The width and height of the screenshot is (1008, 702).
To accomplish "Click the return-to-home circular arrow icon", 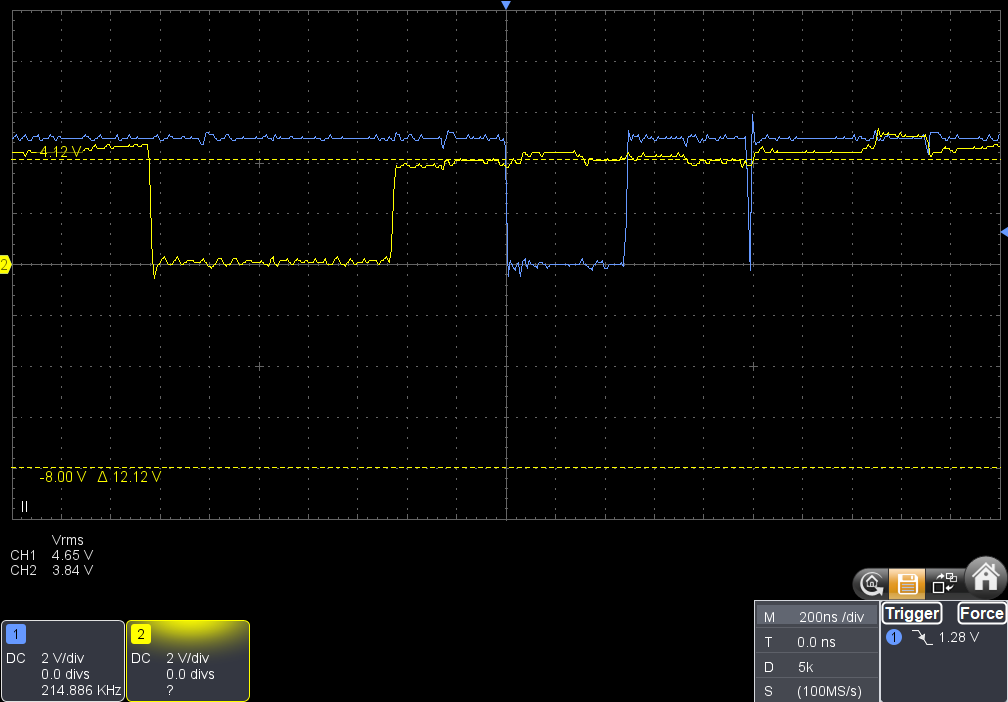I will (871, 582).
